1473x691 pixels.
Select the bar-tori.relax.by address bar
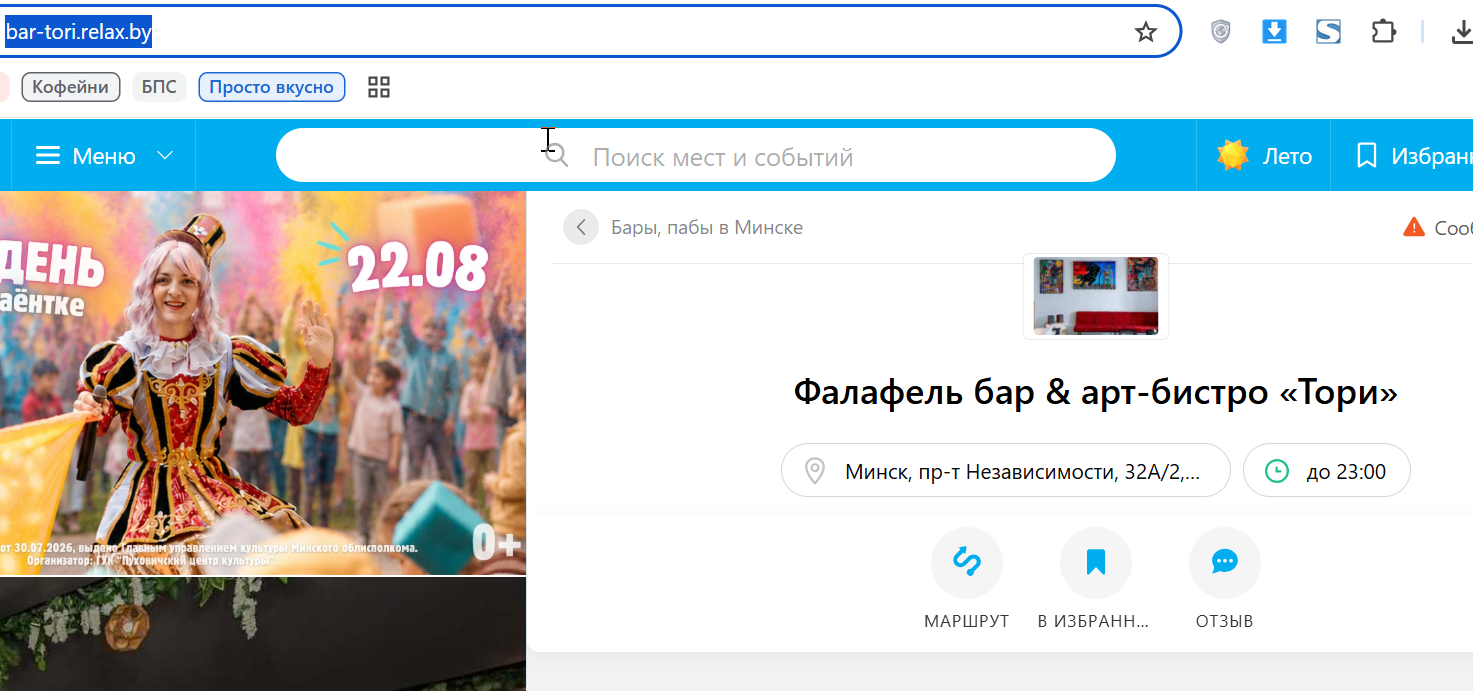click(x=590, y=32)
